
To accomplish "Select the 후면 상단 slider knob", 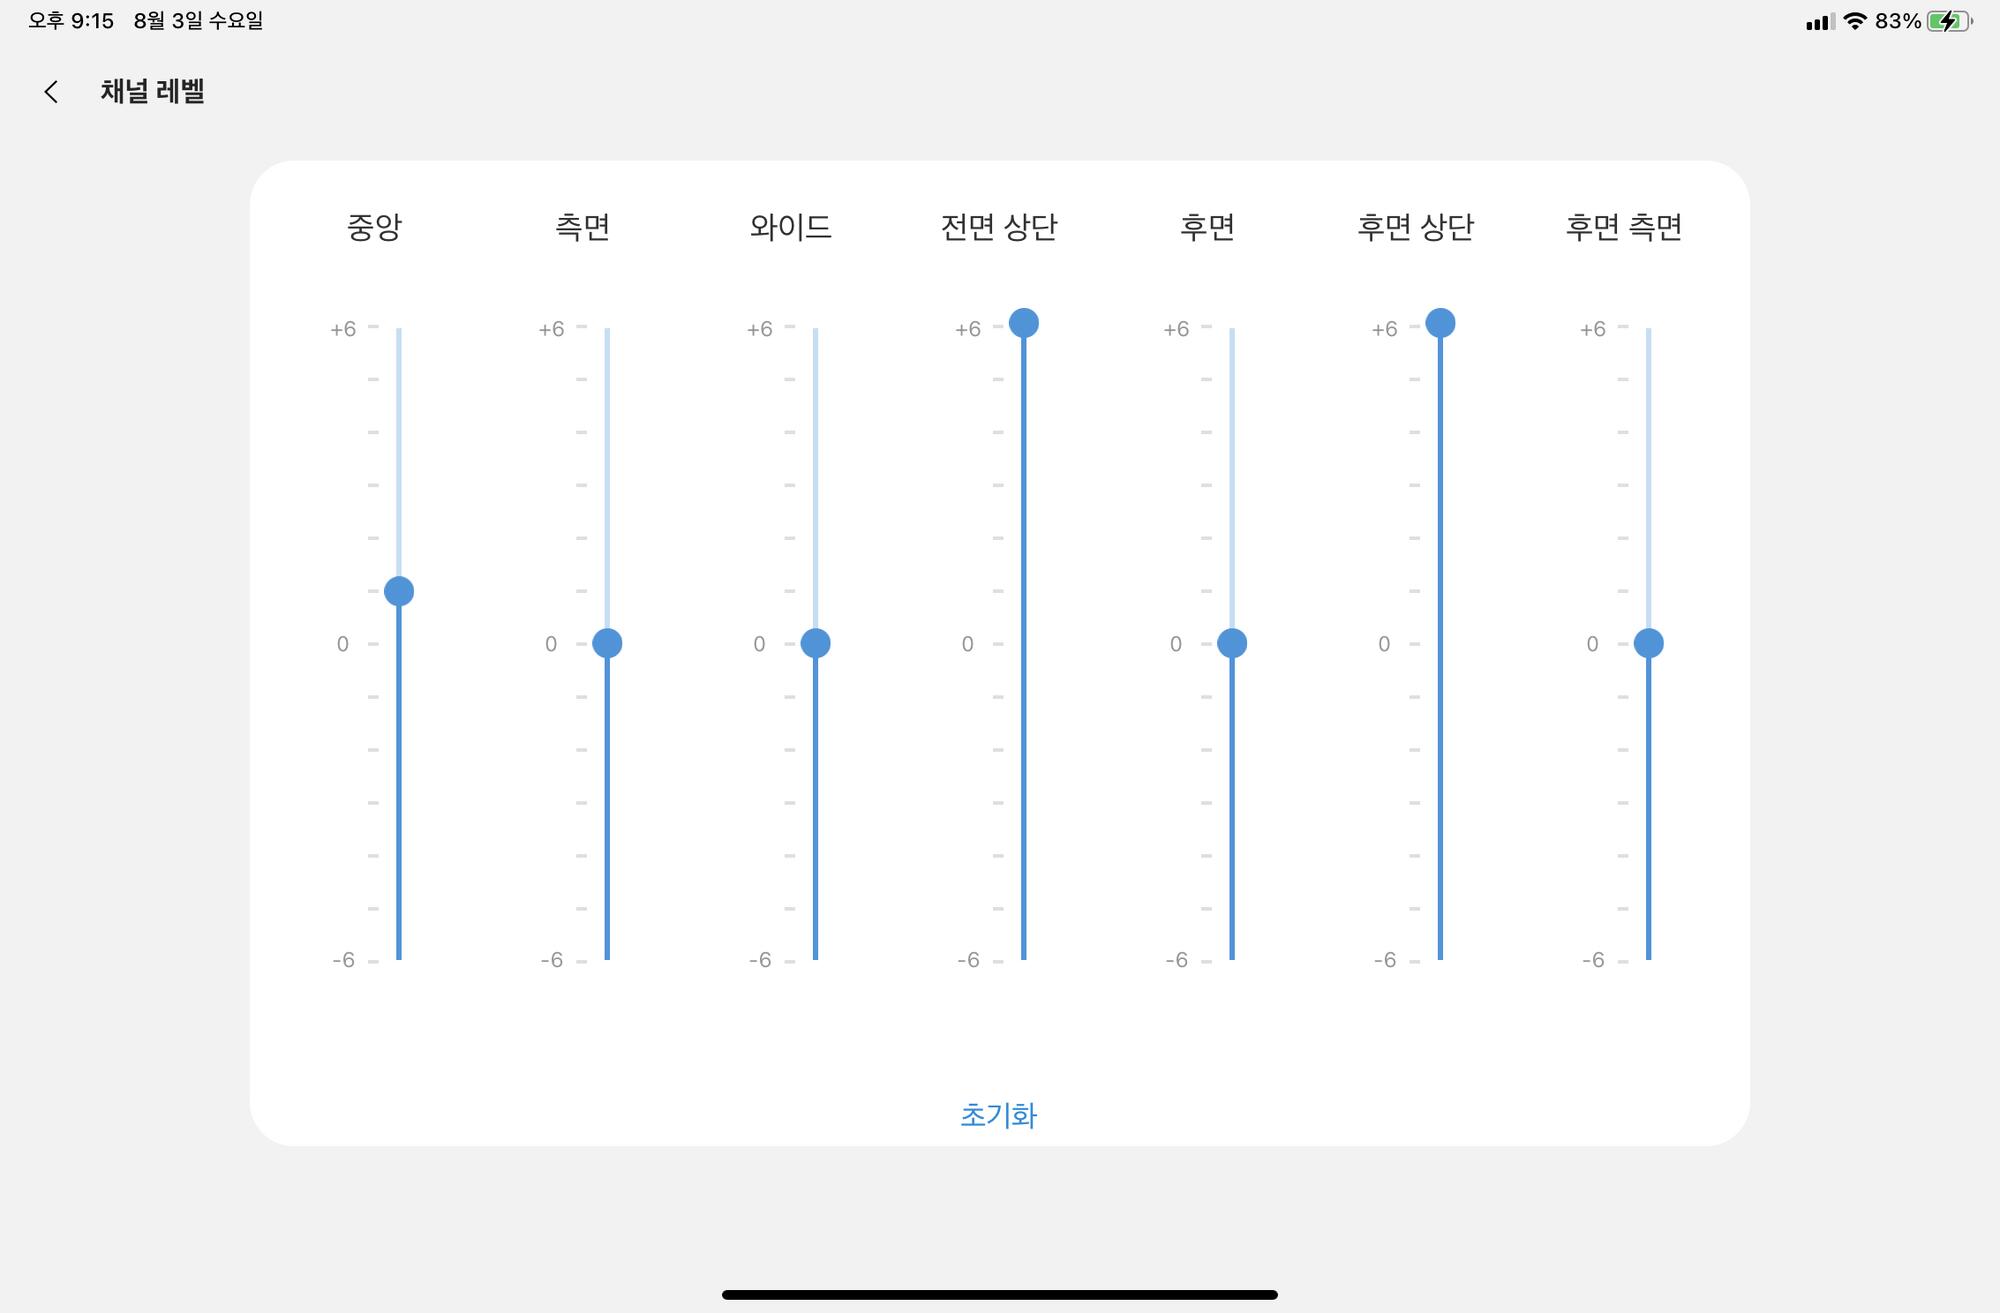I will (x=1440, y=323).
